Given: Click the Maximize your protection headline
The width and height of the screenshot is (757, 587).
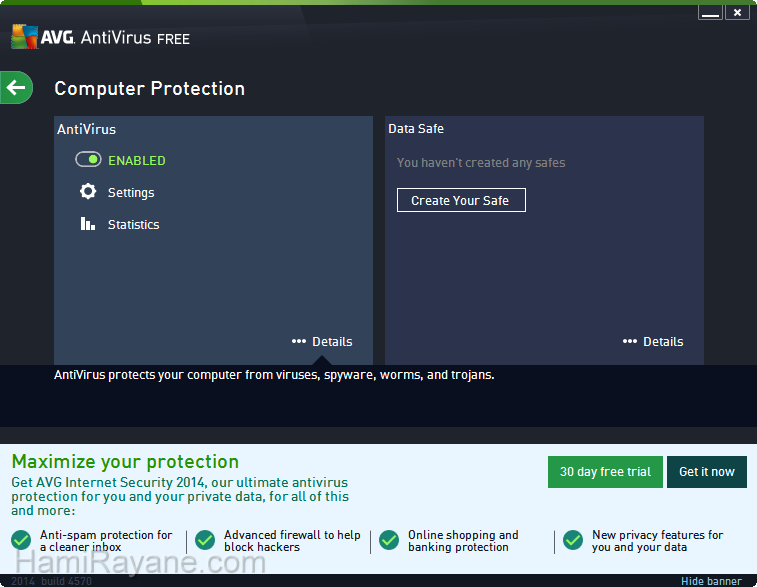Looking at the screenshot, I should click(125, 462).
